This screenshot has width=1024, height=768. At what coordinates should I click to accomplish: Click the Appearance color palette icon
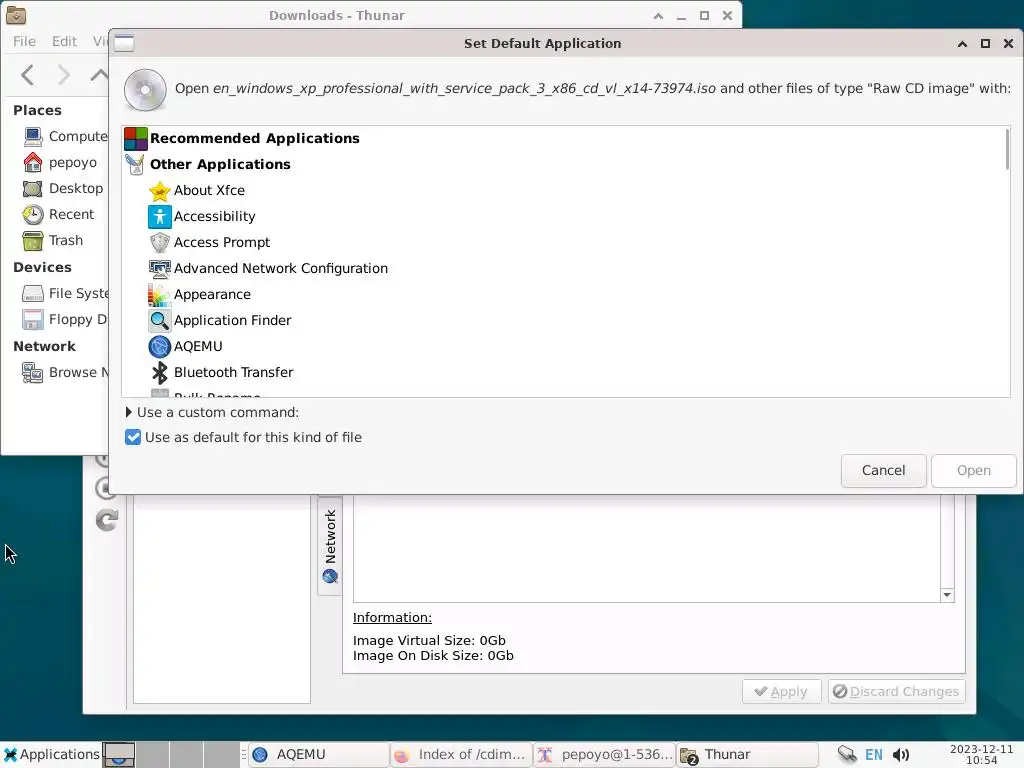pos(159,295)
